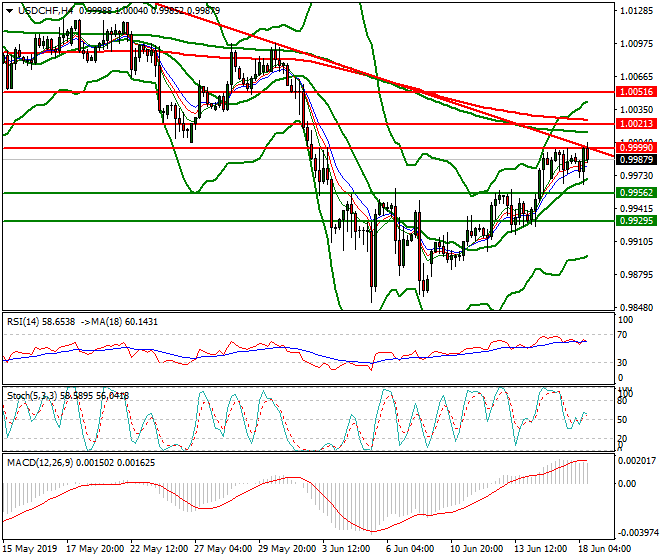Select the 18 Jun 04:00 time axis label
Viewport: 660px width, 560px height.
coord(605,549)
